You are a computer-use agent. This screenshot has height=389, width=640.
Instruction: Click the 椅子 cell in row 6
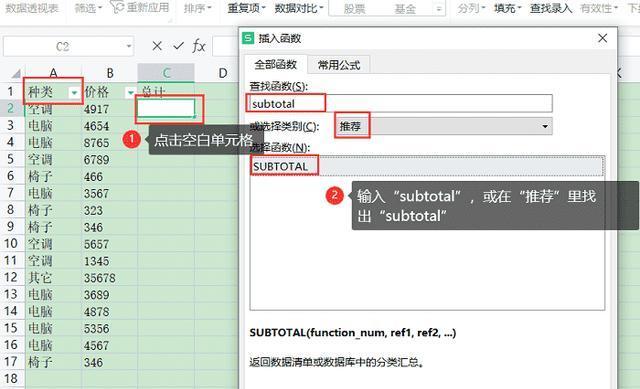[53, 176]
